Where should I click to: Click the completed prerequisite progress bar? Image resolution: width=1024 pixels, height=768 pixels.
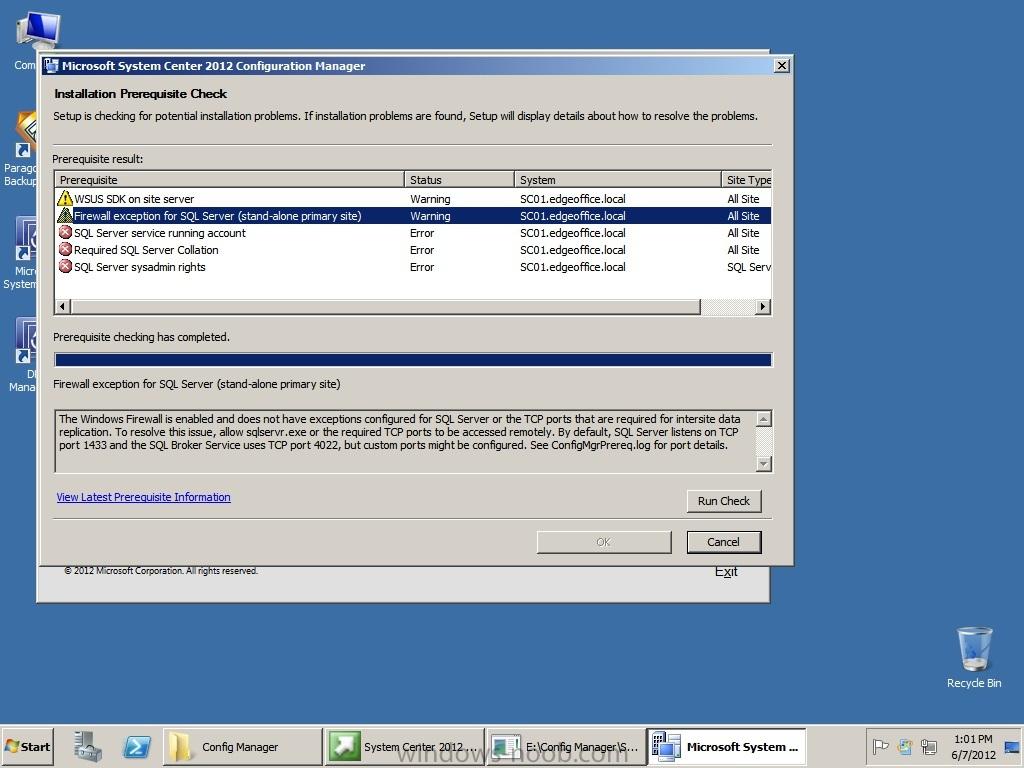point(413,360)
